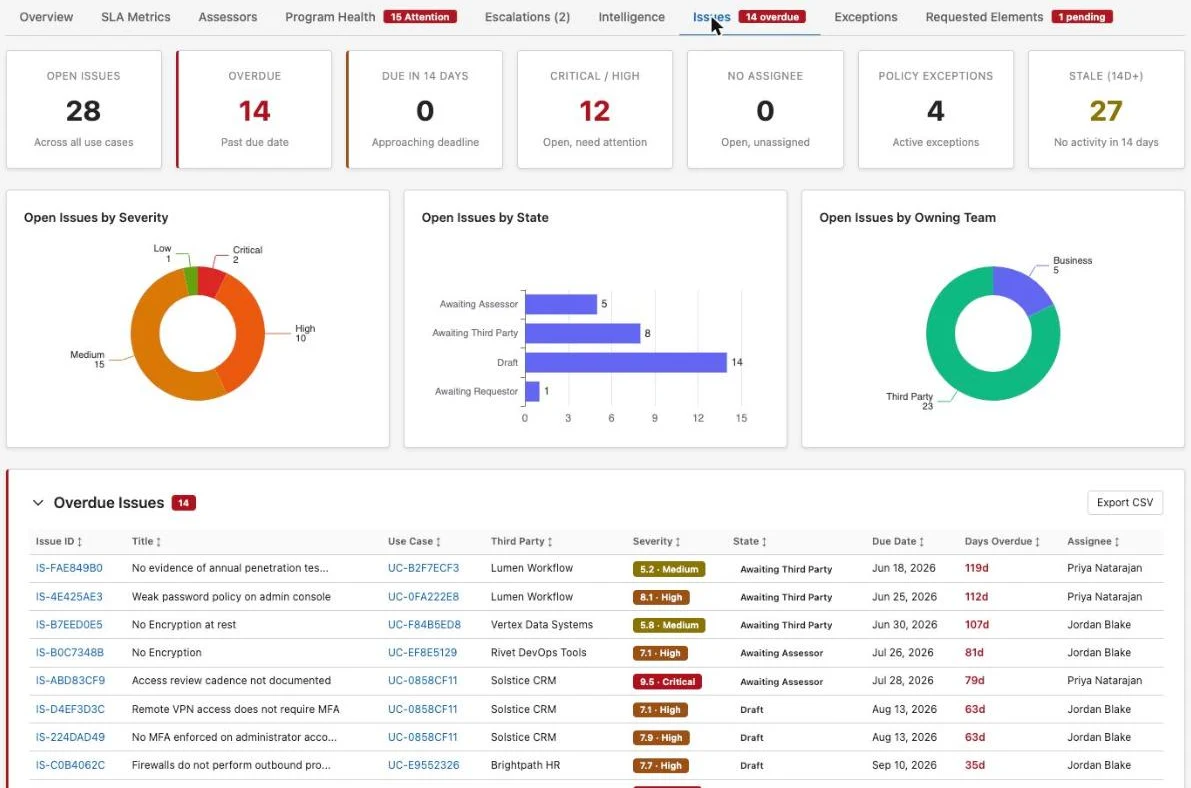Open issue IS-D4EF3D3C

[x=71, y=709]
